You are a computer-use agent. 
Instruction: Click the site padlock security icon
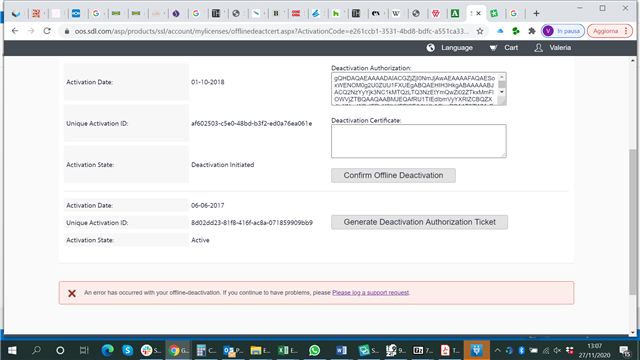[x=67, y=31]
